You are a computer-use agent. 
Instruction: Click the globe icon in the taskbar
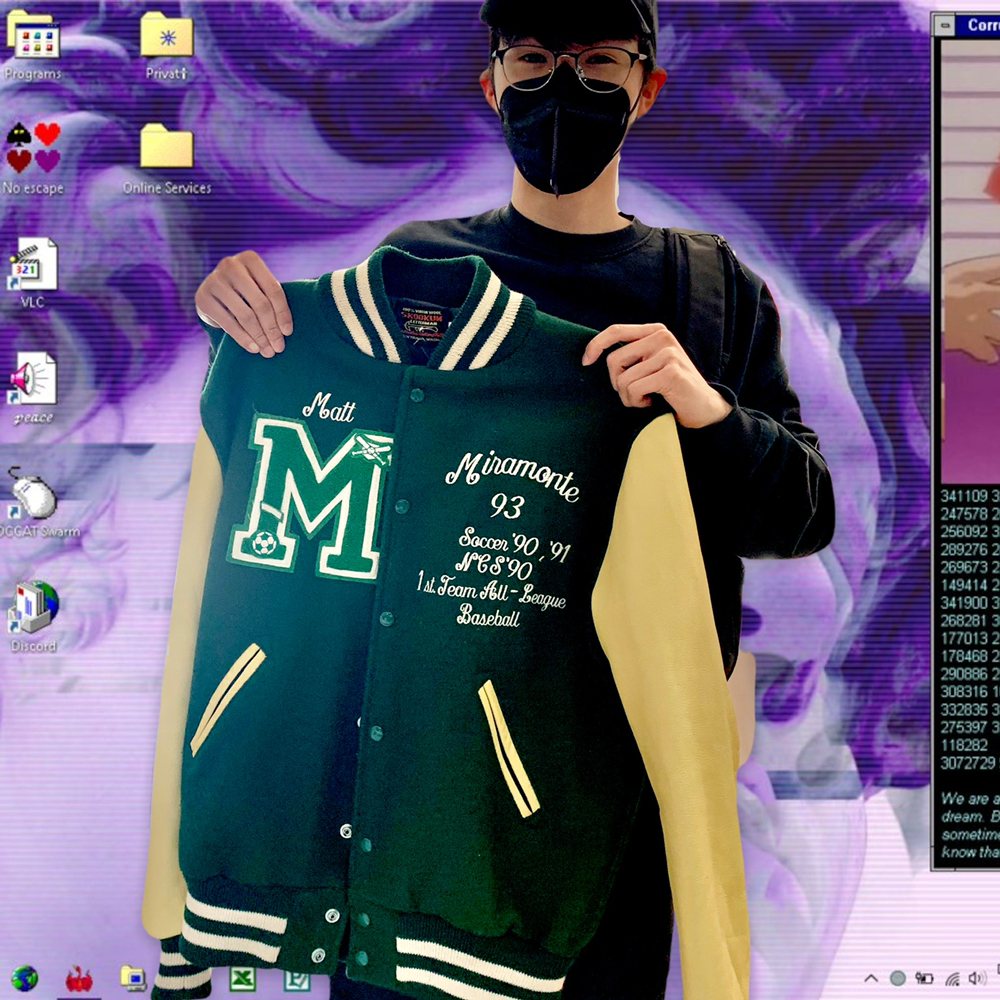coord(24,978)
